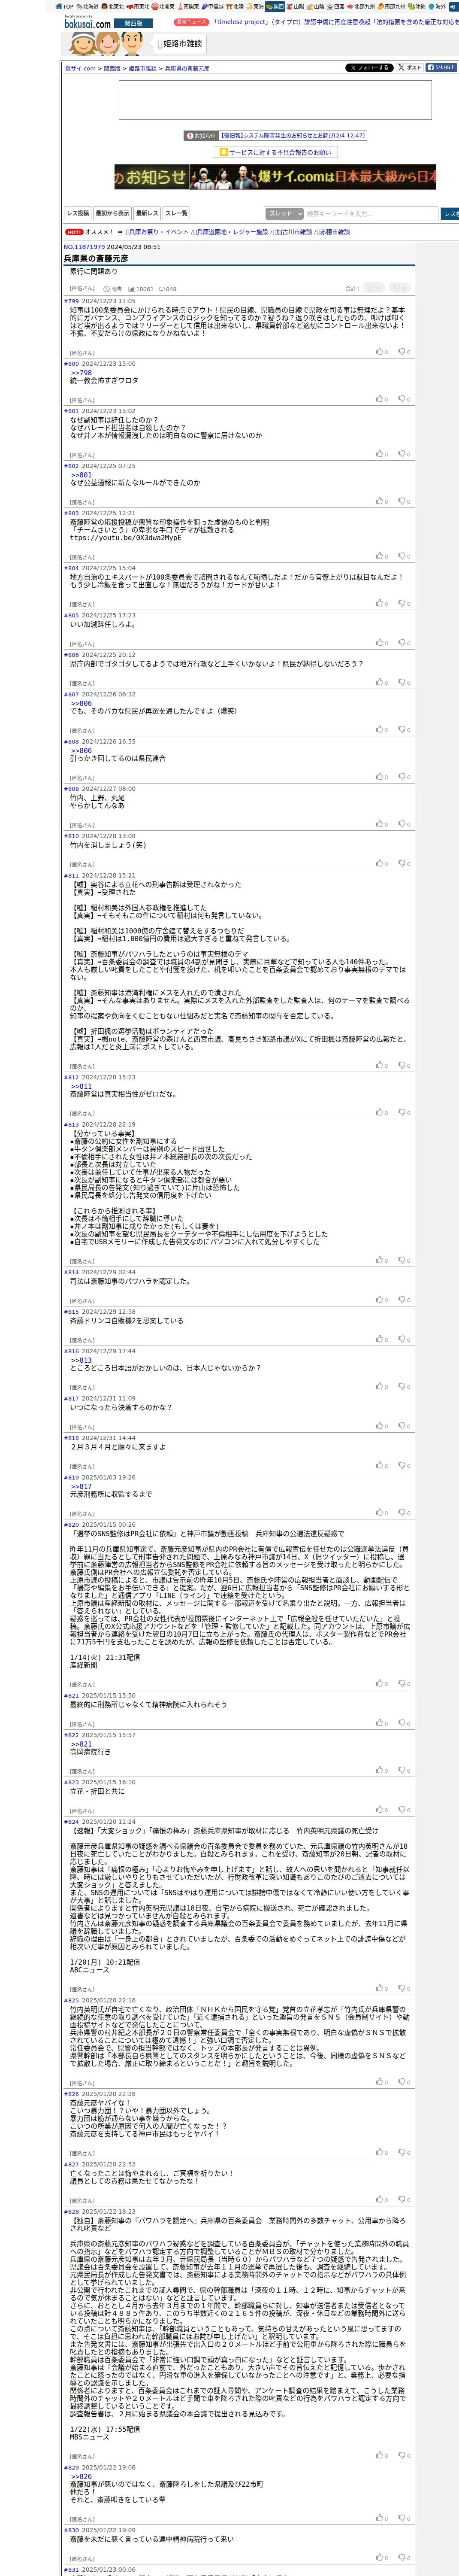The image size is (459, 2576).
Task: Go to the 北部九州 region board
Action: pyautogui.click(x=362, y=6)
